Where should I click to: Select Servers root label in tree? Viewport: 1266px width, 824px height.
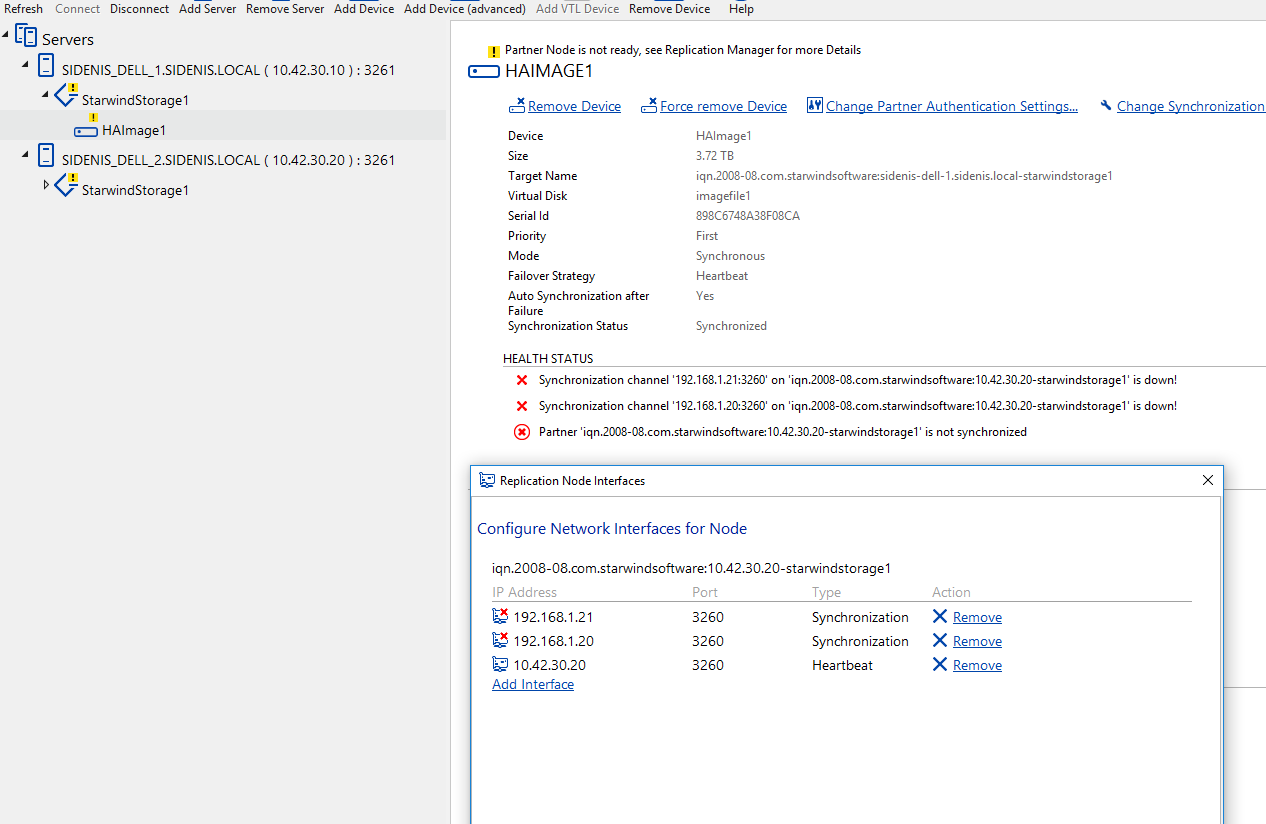[68, 40]
